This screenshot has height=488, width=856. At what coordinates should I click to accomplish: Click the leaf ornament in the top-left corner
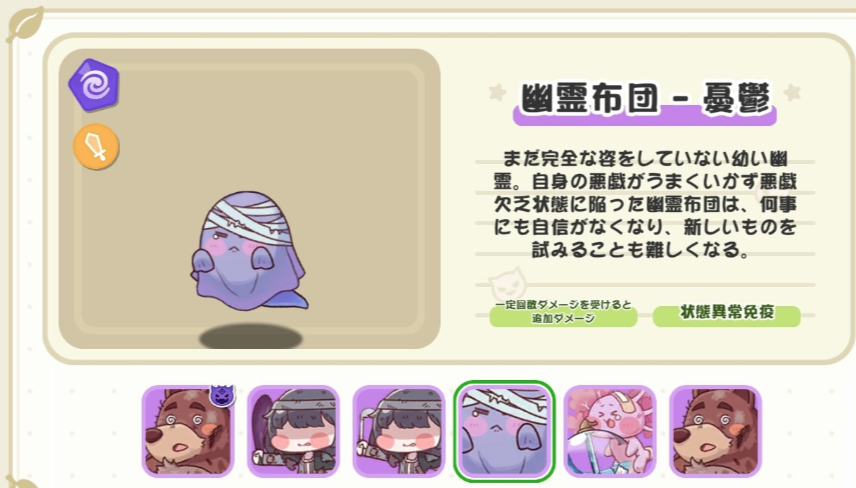tap(25, 23)
